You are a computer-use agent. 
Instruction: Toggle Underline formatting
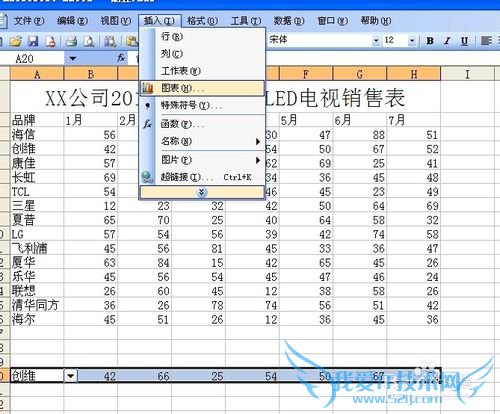464,41
